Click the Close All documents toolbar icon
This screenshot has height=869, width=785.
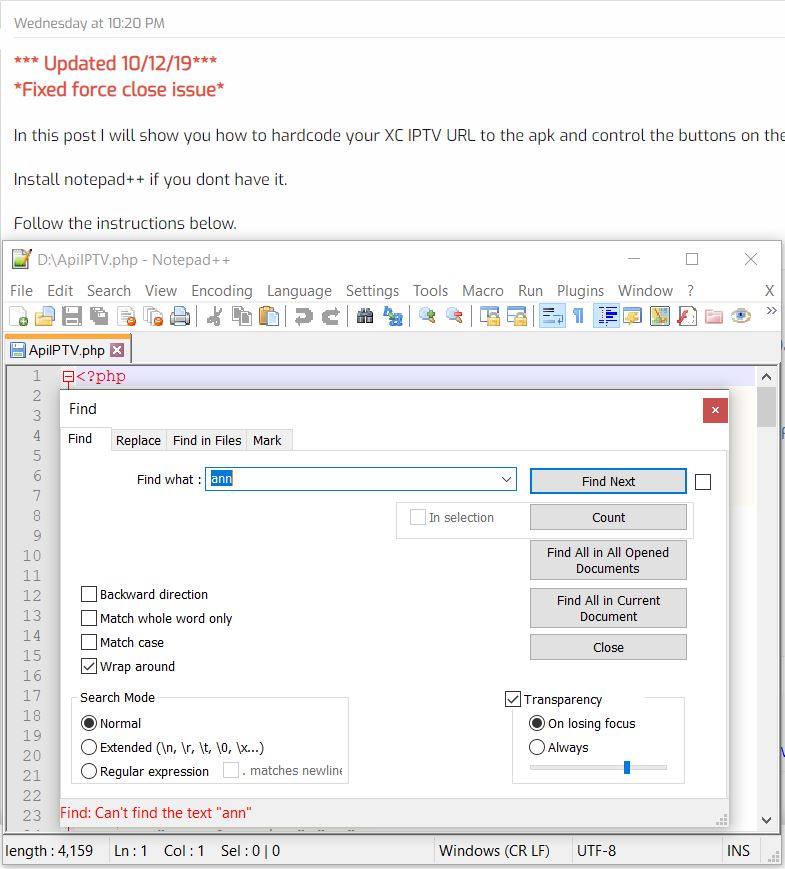click(x=153, y=316)
